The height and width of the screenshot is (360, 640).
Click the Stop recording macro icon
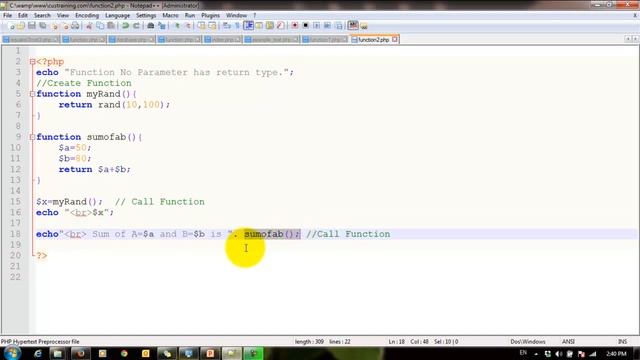[305, 26]
